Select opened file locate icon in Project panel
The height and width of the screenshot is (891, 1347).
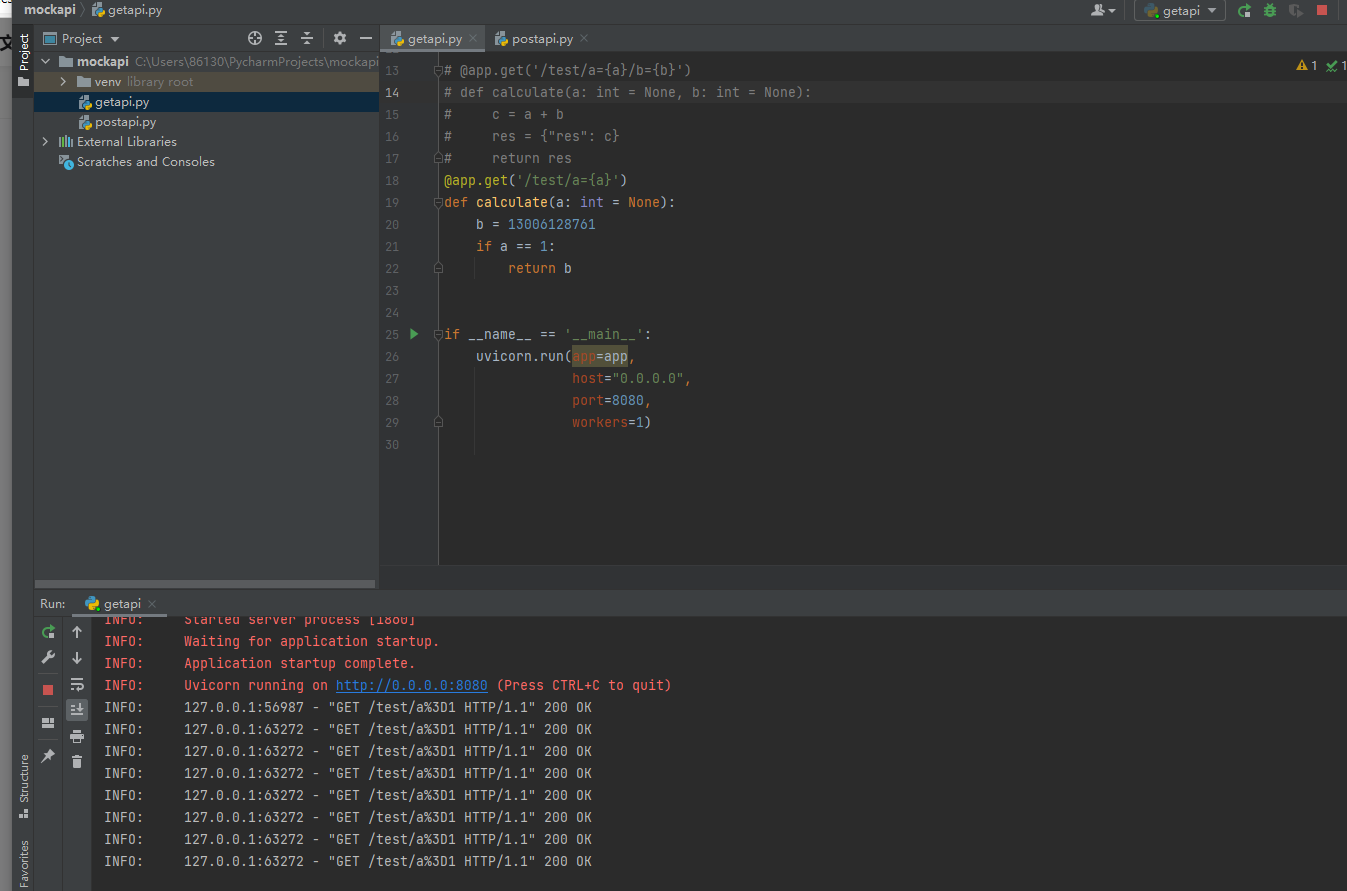tap(255, 38)
